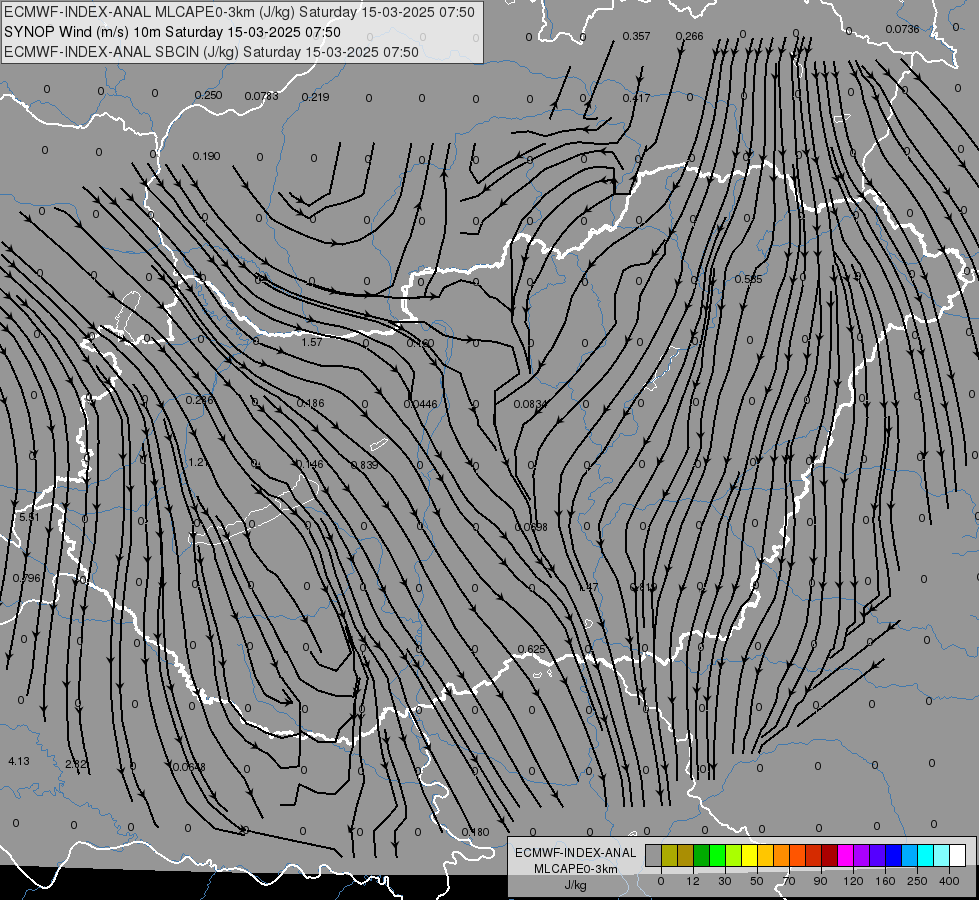The height and width of the screenshot is (900, 979).
Task: Click the white swatch ending the legend
Action: click(957, 856)
